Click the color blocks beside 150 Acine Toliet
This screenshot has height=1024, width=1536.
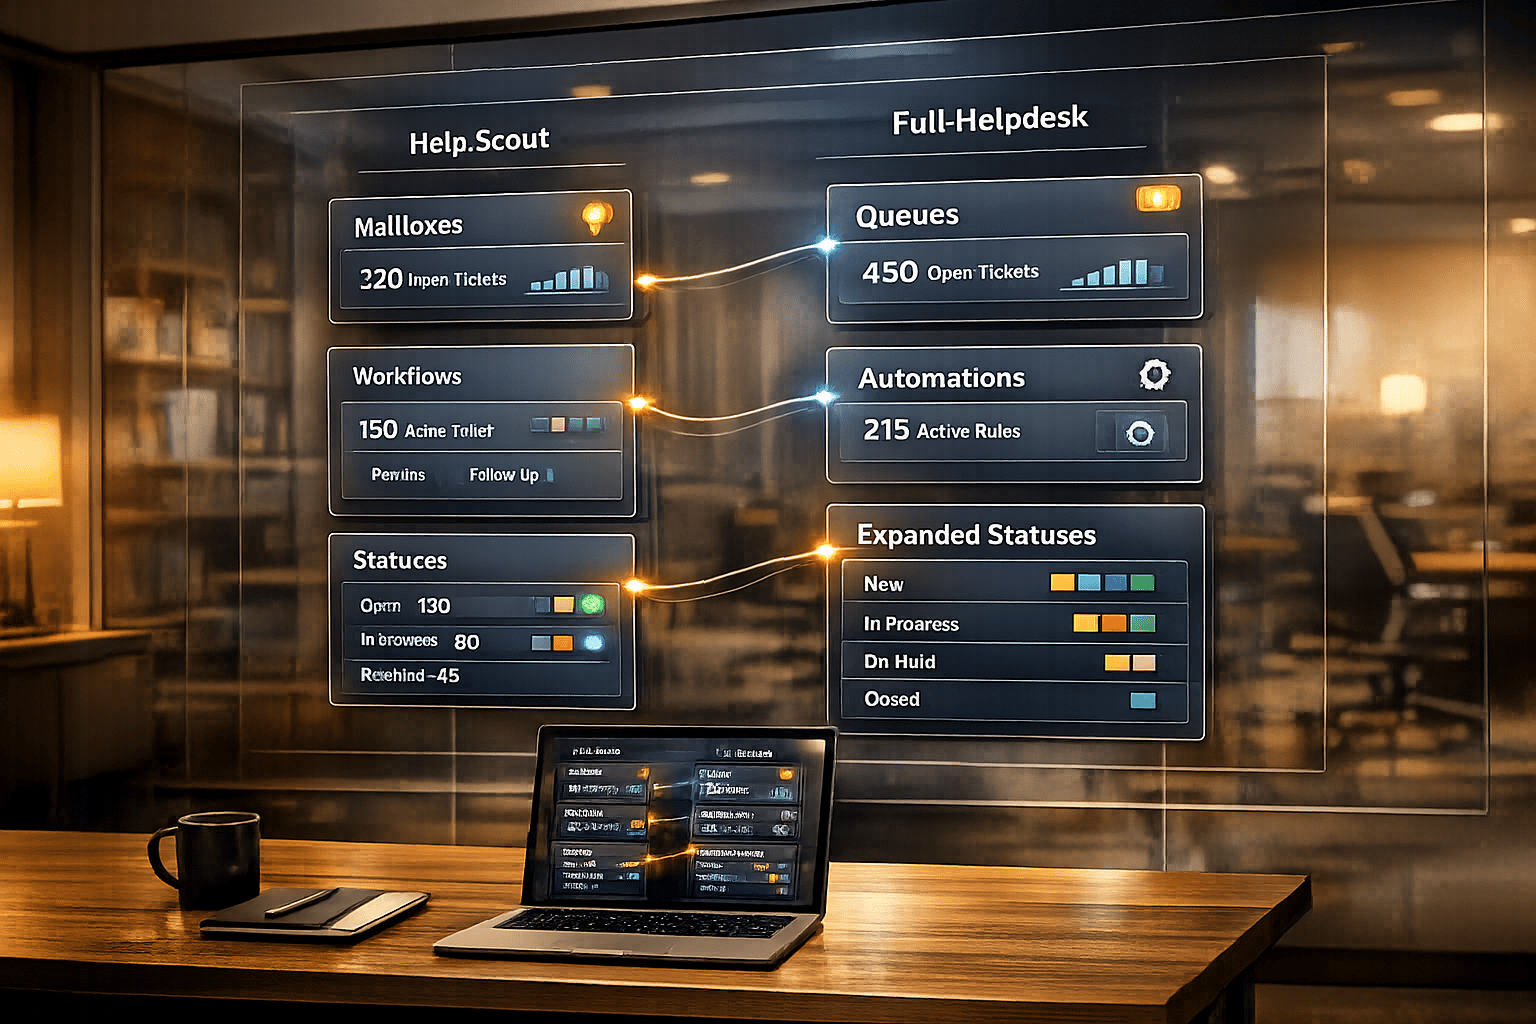click(566, 425)
